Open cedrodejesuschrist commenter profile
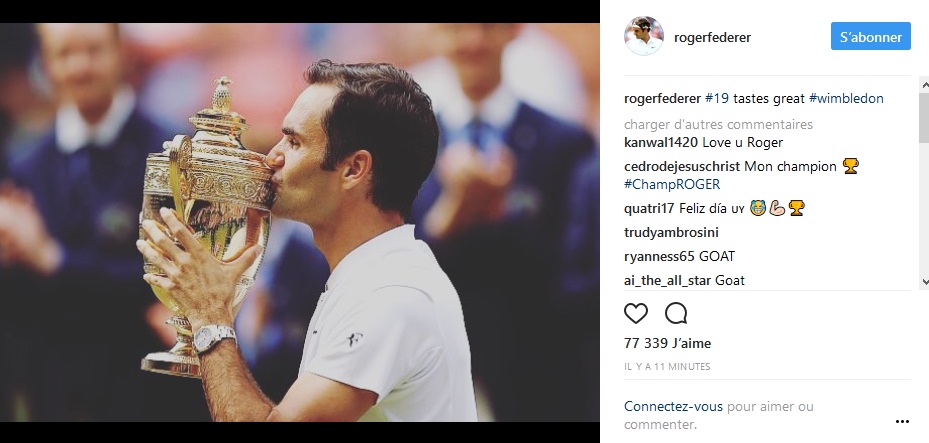The height and width of the screenshot is (443, 929). pyautogui.click(x=682, y=166)
